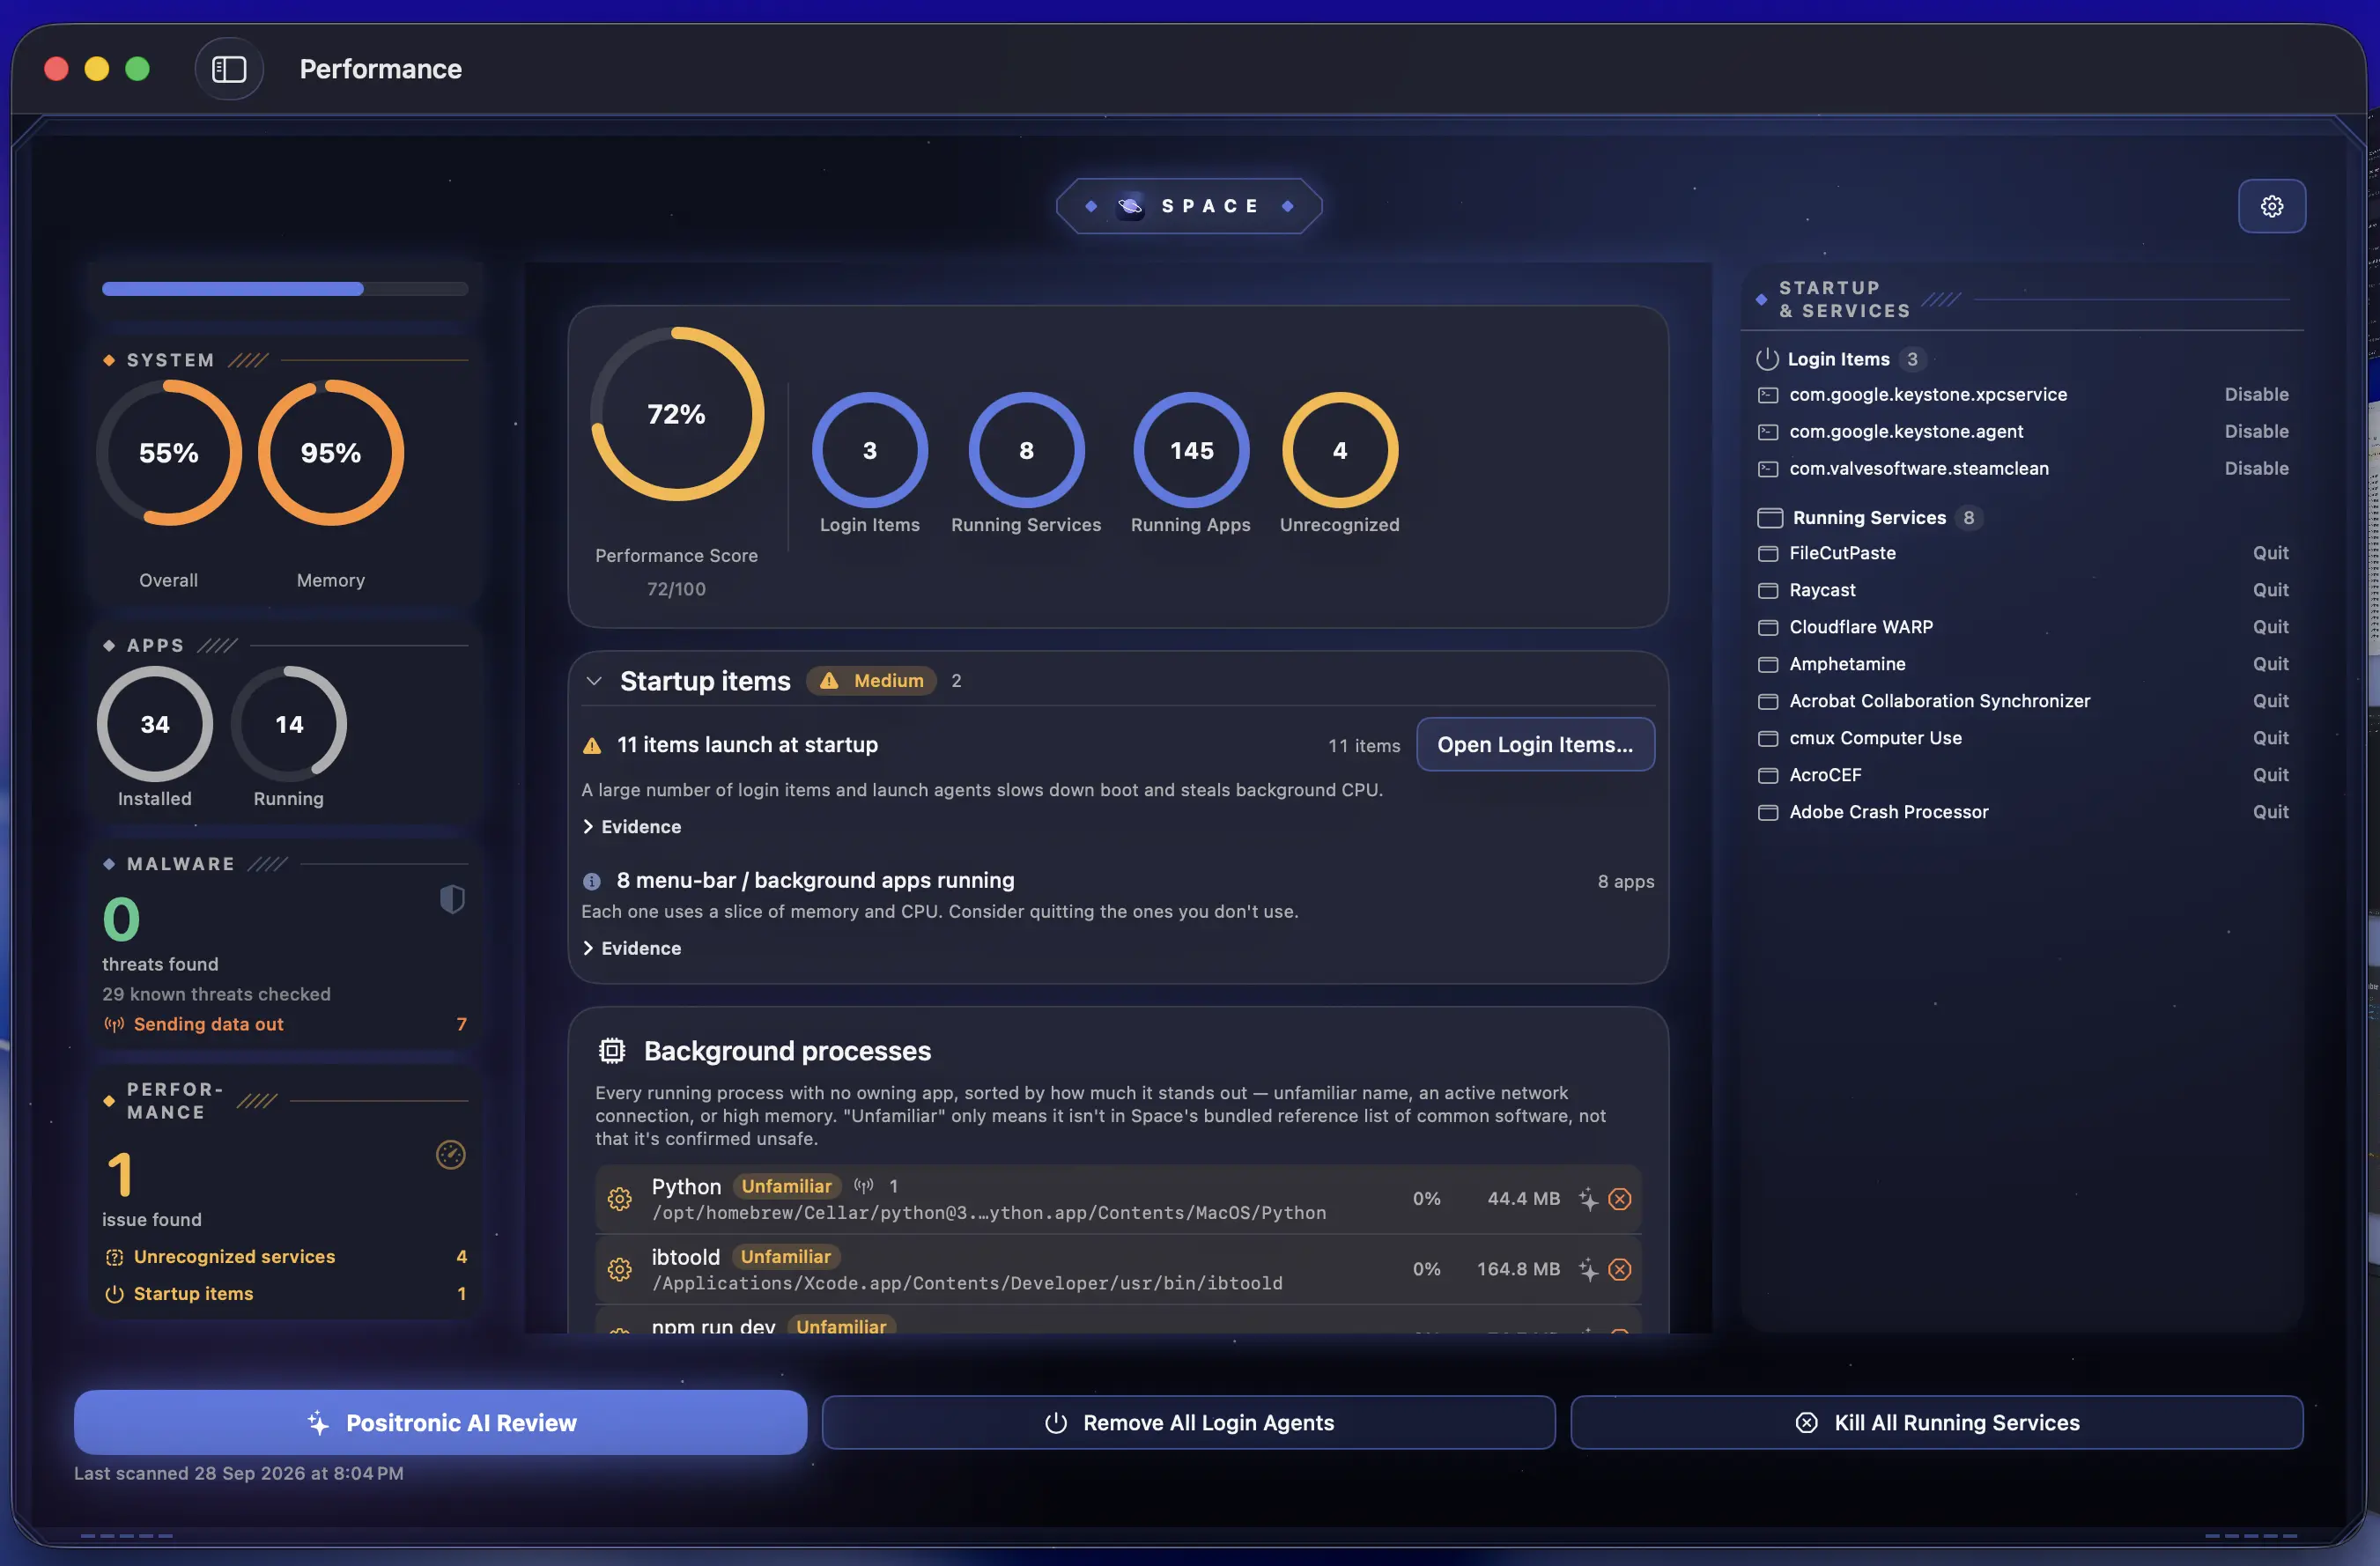This screenshot has width=2380, height=1566.
Task: Open Startup items row in Performance sidebar
Action: [285, 1294]
